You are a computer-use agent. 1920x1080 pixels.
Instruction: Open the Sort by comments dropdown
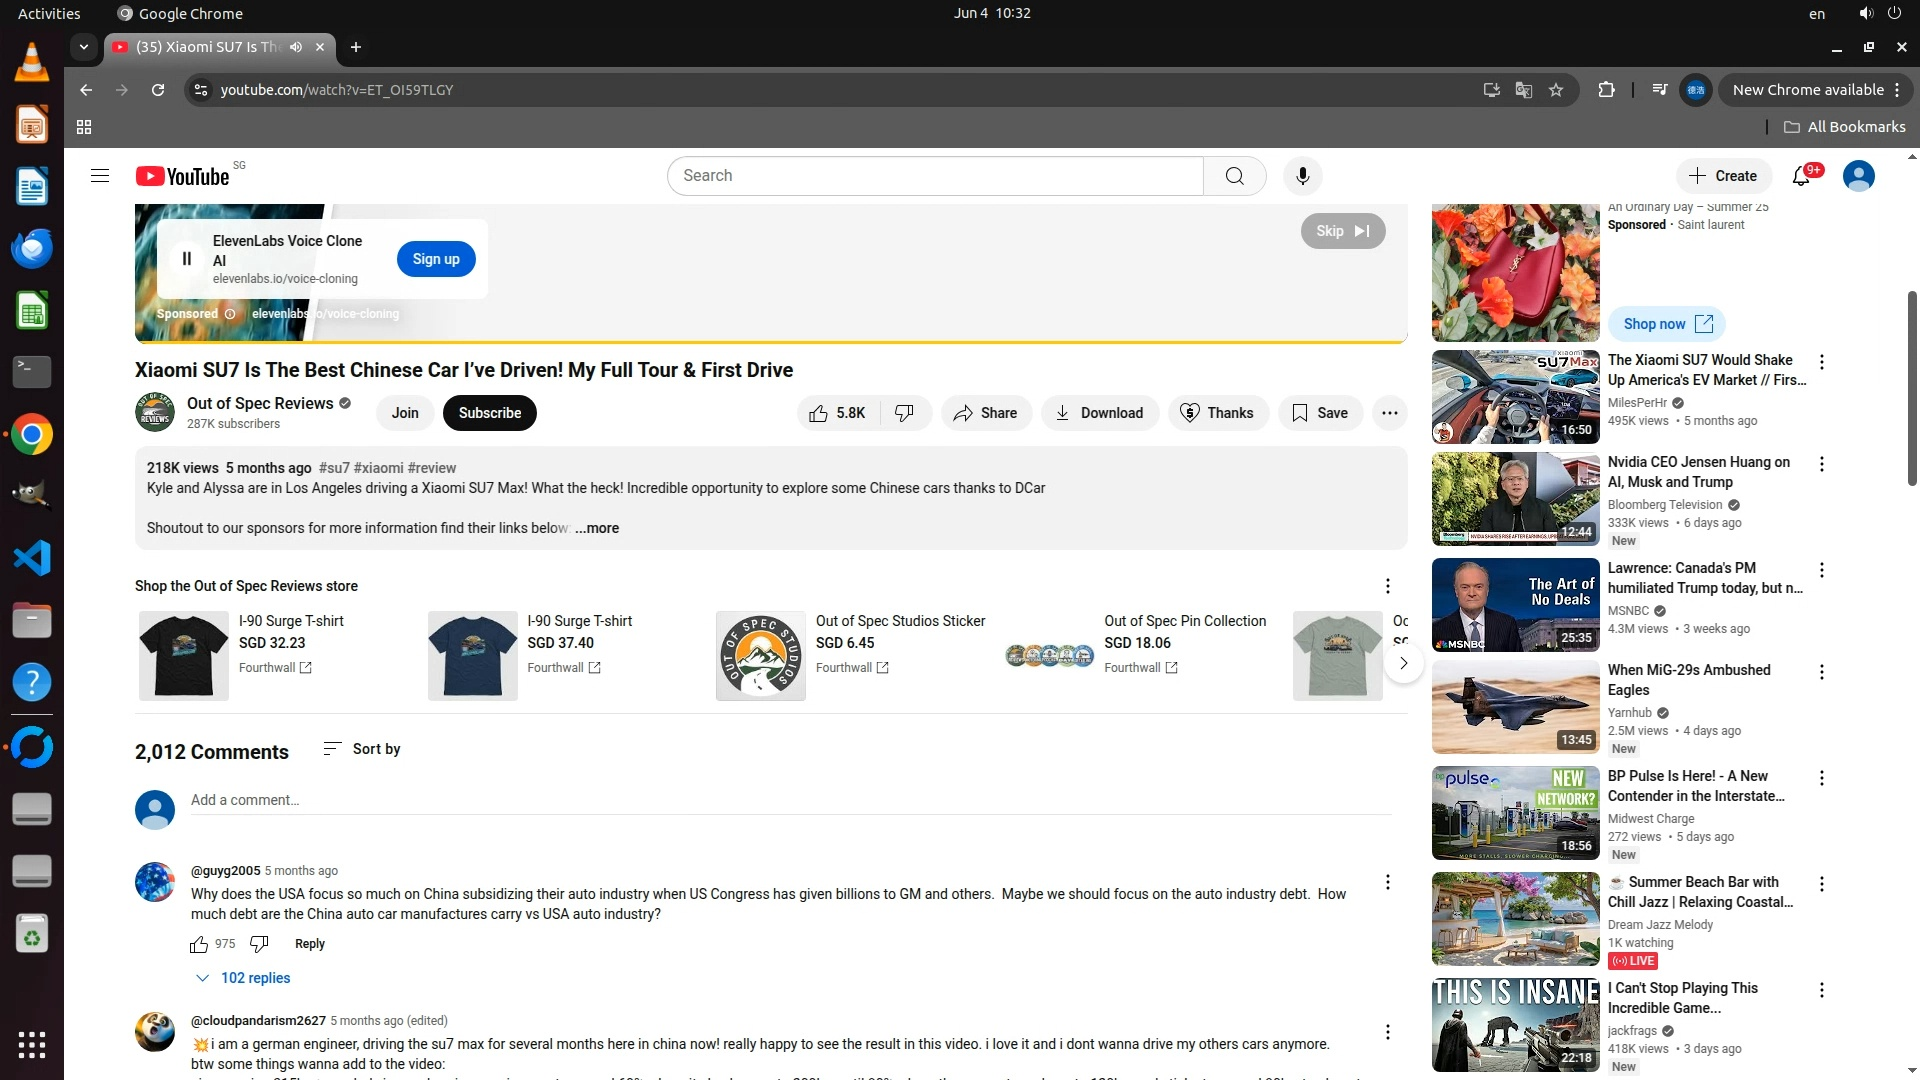point(362,749)
